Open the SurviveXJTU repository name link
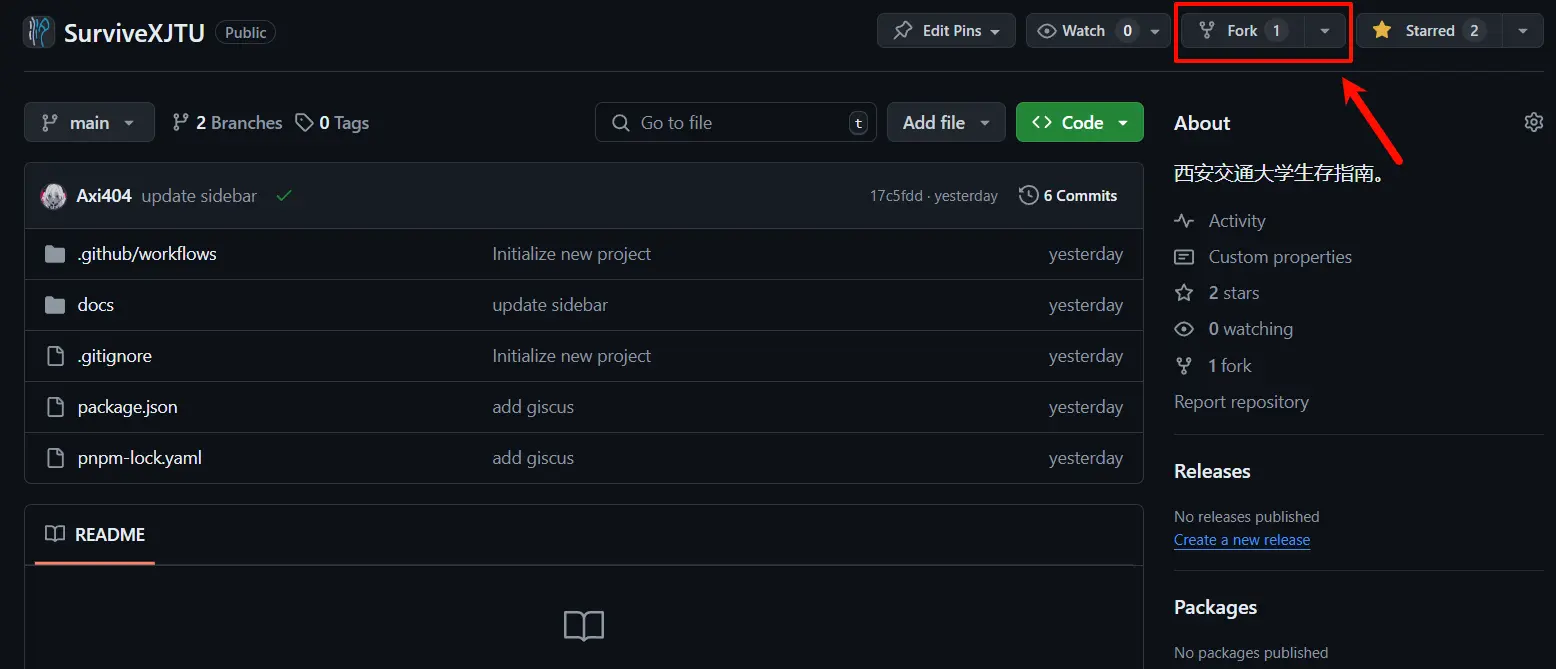This screenshot has height=669, width=1556. [x=134, y=33]
